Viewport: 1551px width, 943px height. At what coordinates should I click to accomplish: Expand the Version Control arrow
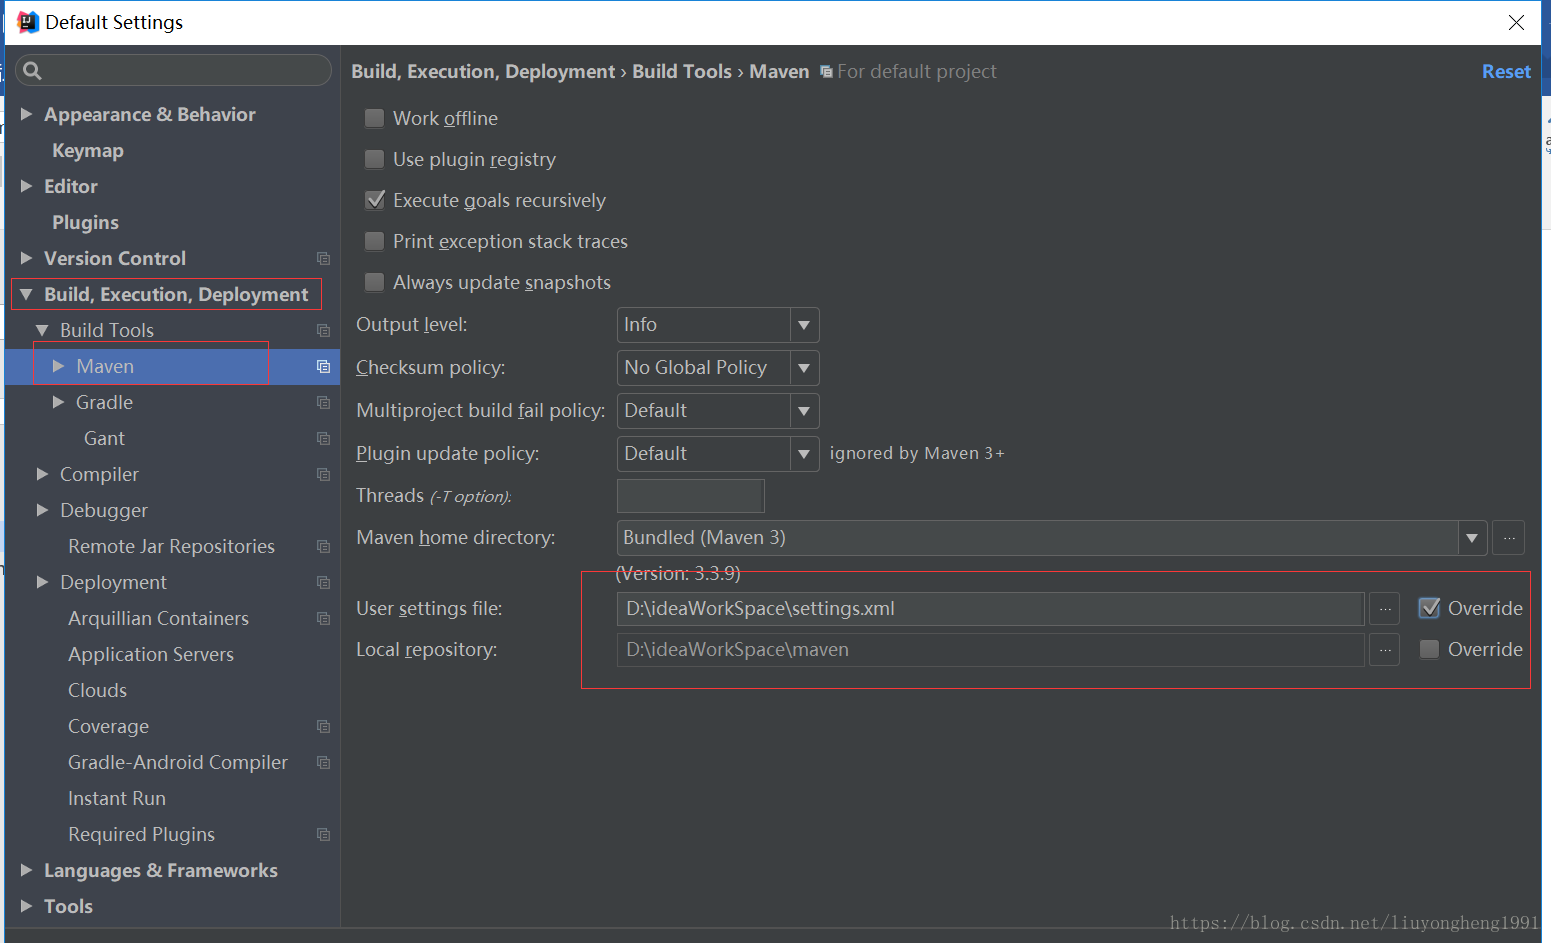tap(27, 258)
